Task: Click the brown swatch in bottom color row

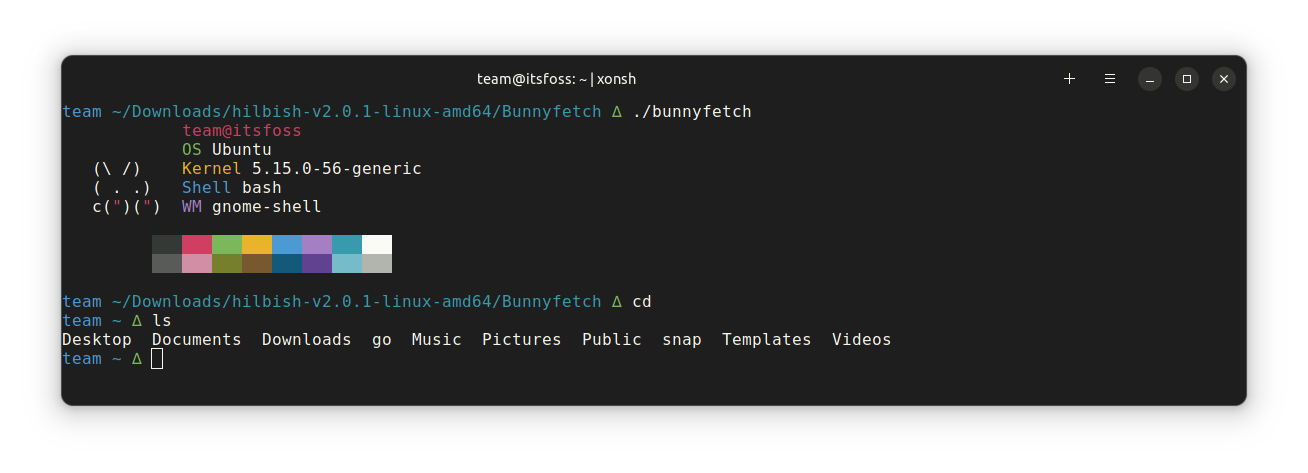Action: pos(257,264)
